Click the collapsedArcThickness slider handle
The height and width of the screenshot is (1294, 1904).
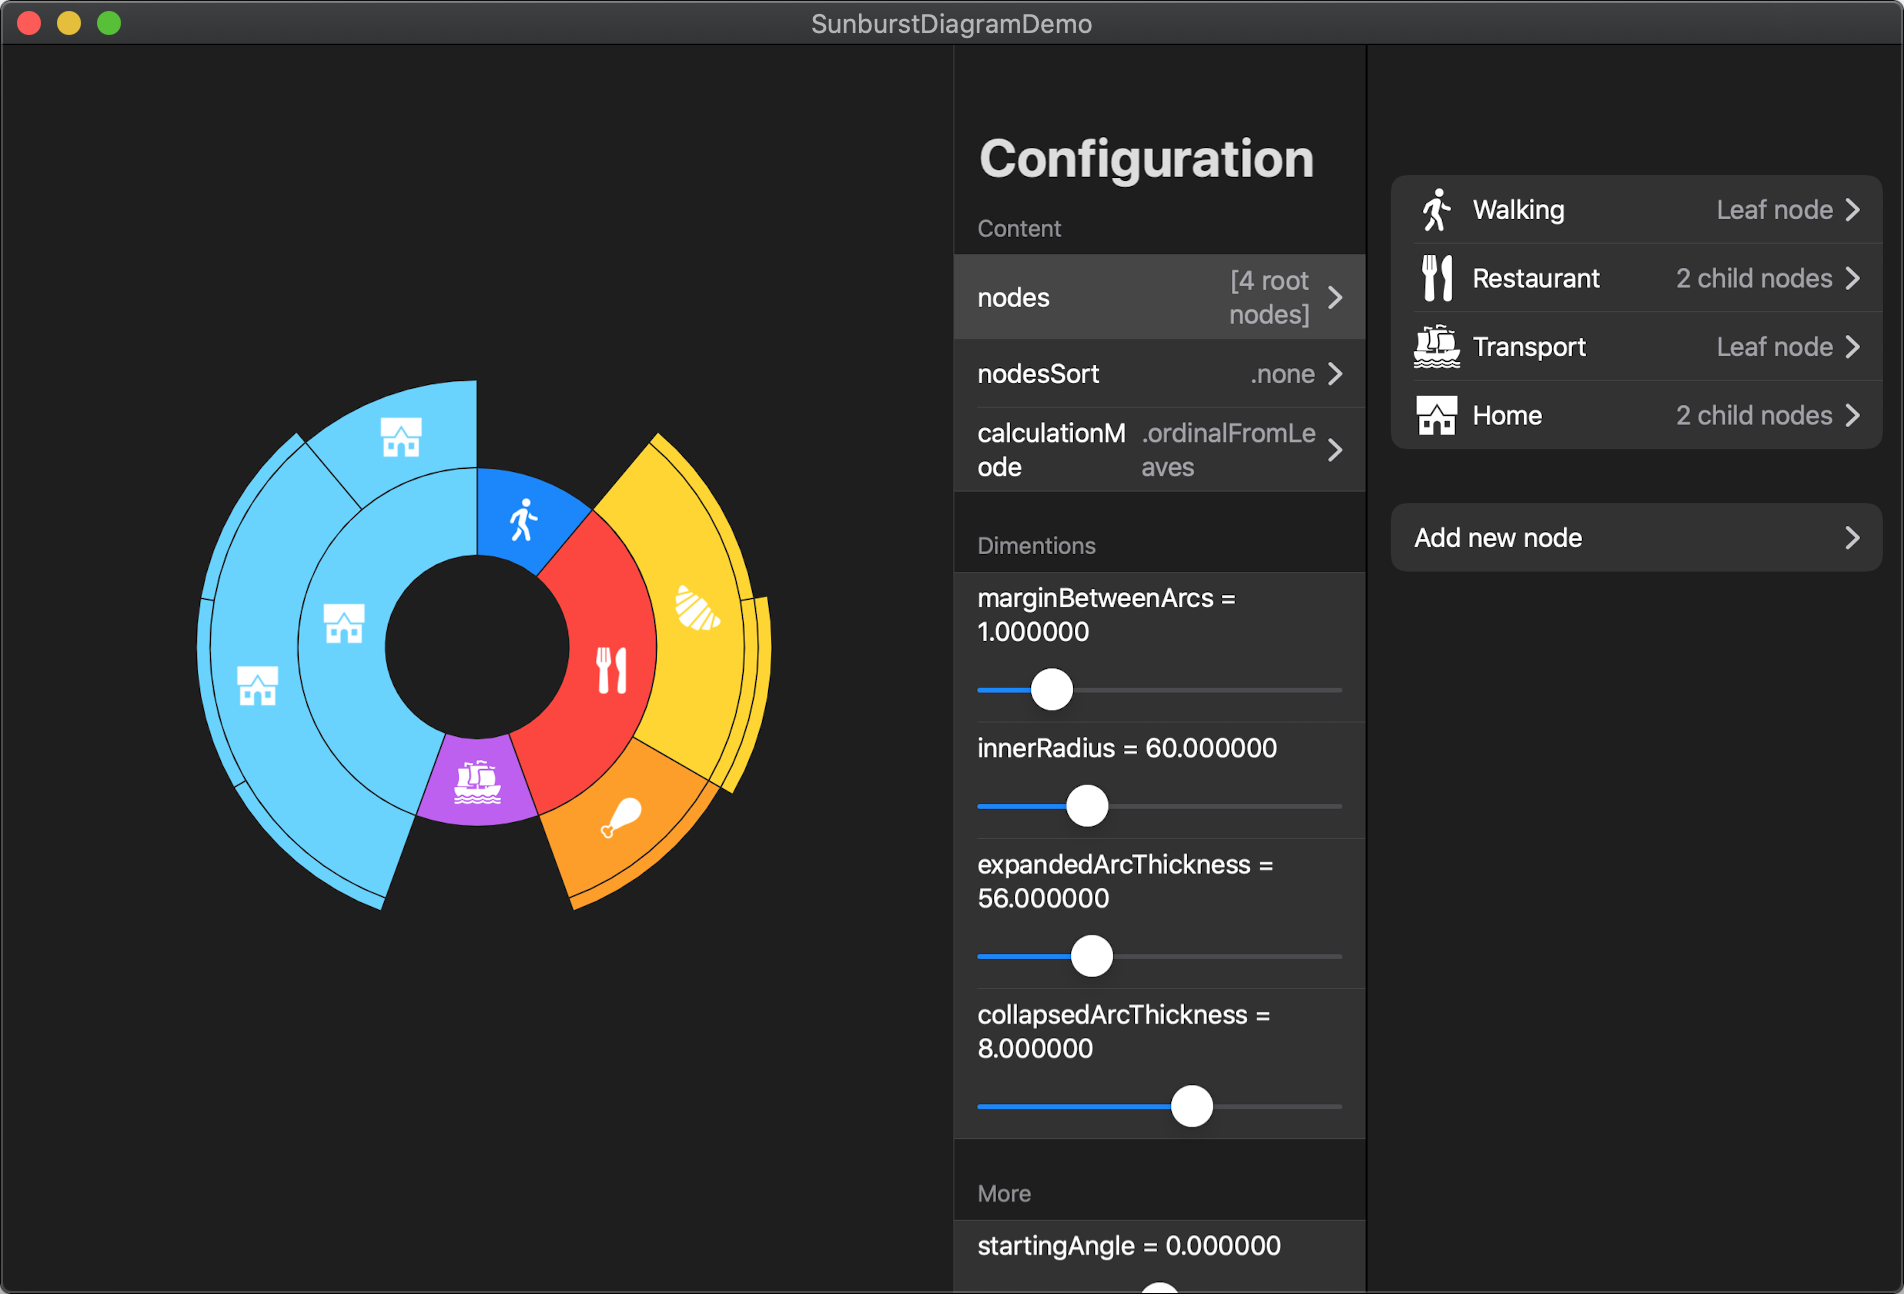(x=1191, y=1106)
